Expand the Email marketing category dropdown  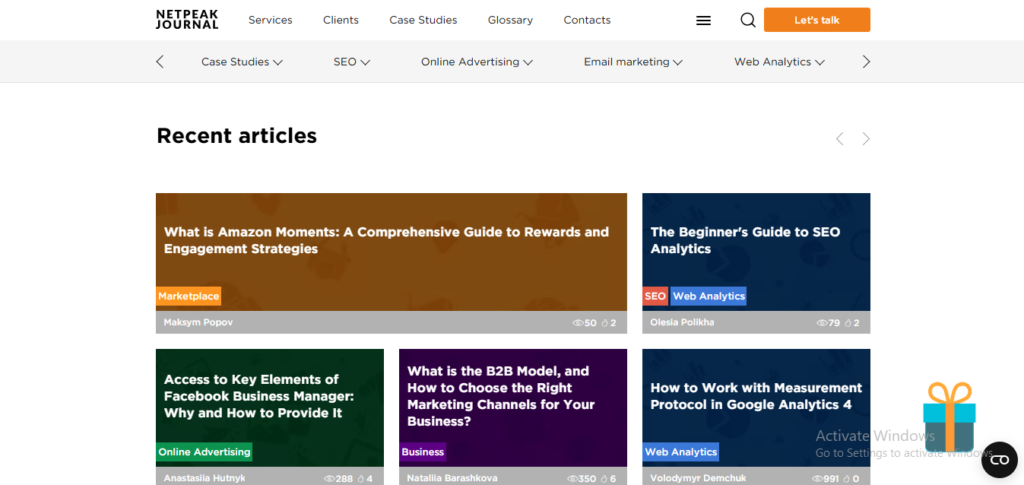pos(633,62)
